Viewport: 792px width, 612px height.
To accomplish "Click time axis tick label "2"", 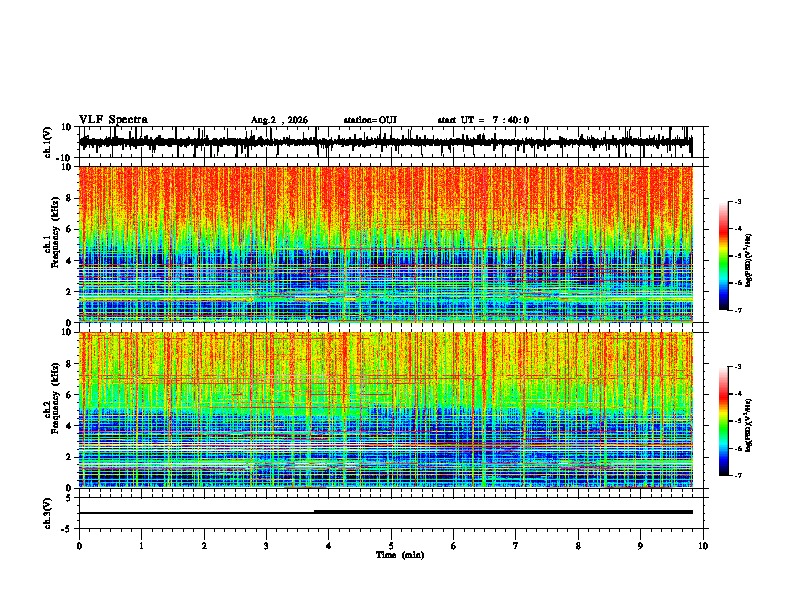I will pyautogui.click(x=204, y=546).
